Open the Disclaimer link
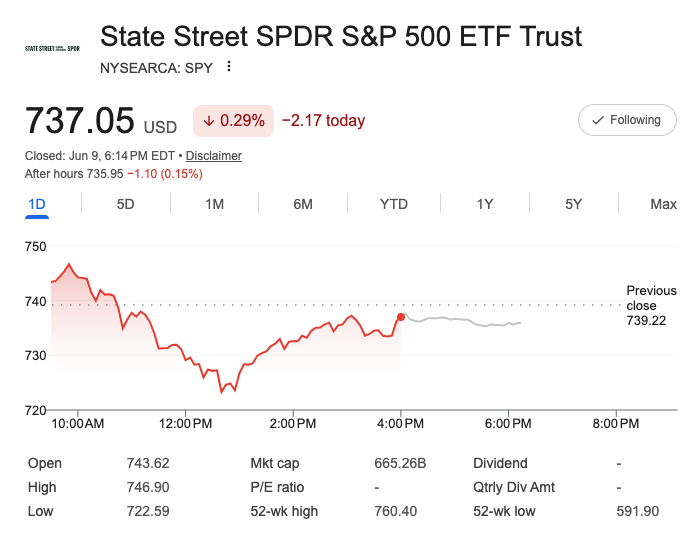The width and height of the screenshot is (691, 535). pos(214,156)
